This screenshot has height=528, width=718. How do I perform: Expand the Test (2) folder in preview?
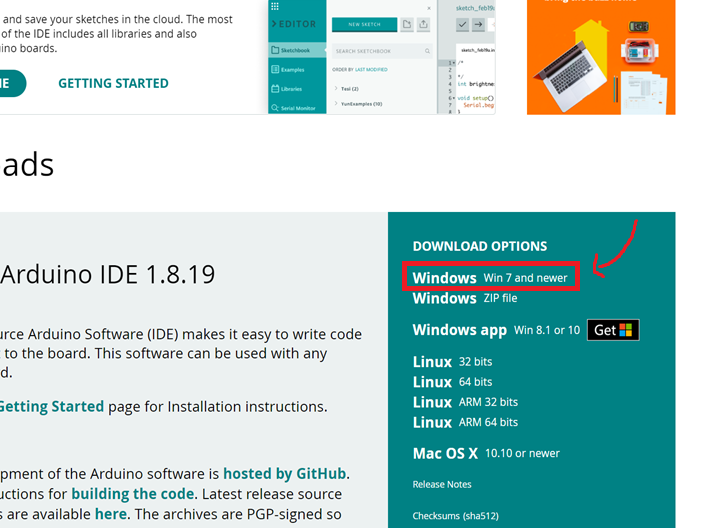click(x=347, y=89)
